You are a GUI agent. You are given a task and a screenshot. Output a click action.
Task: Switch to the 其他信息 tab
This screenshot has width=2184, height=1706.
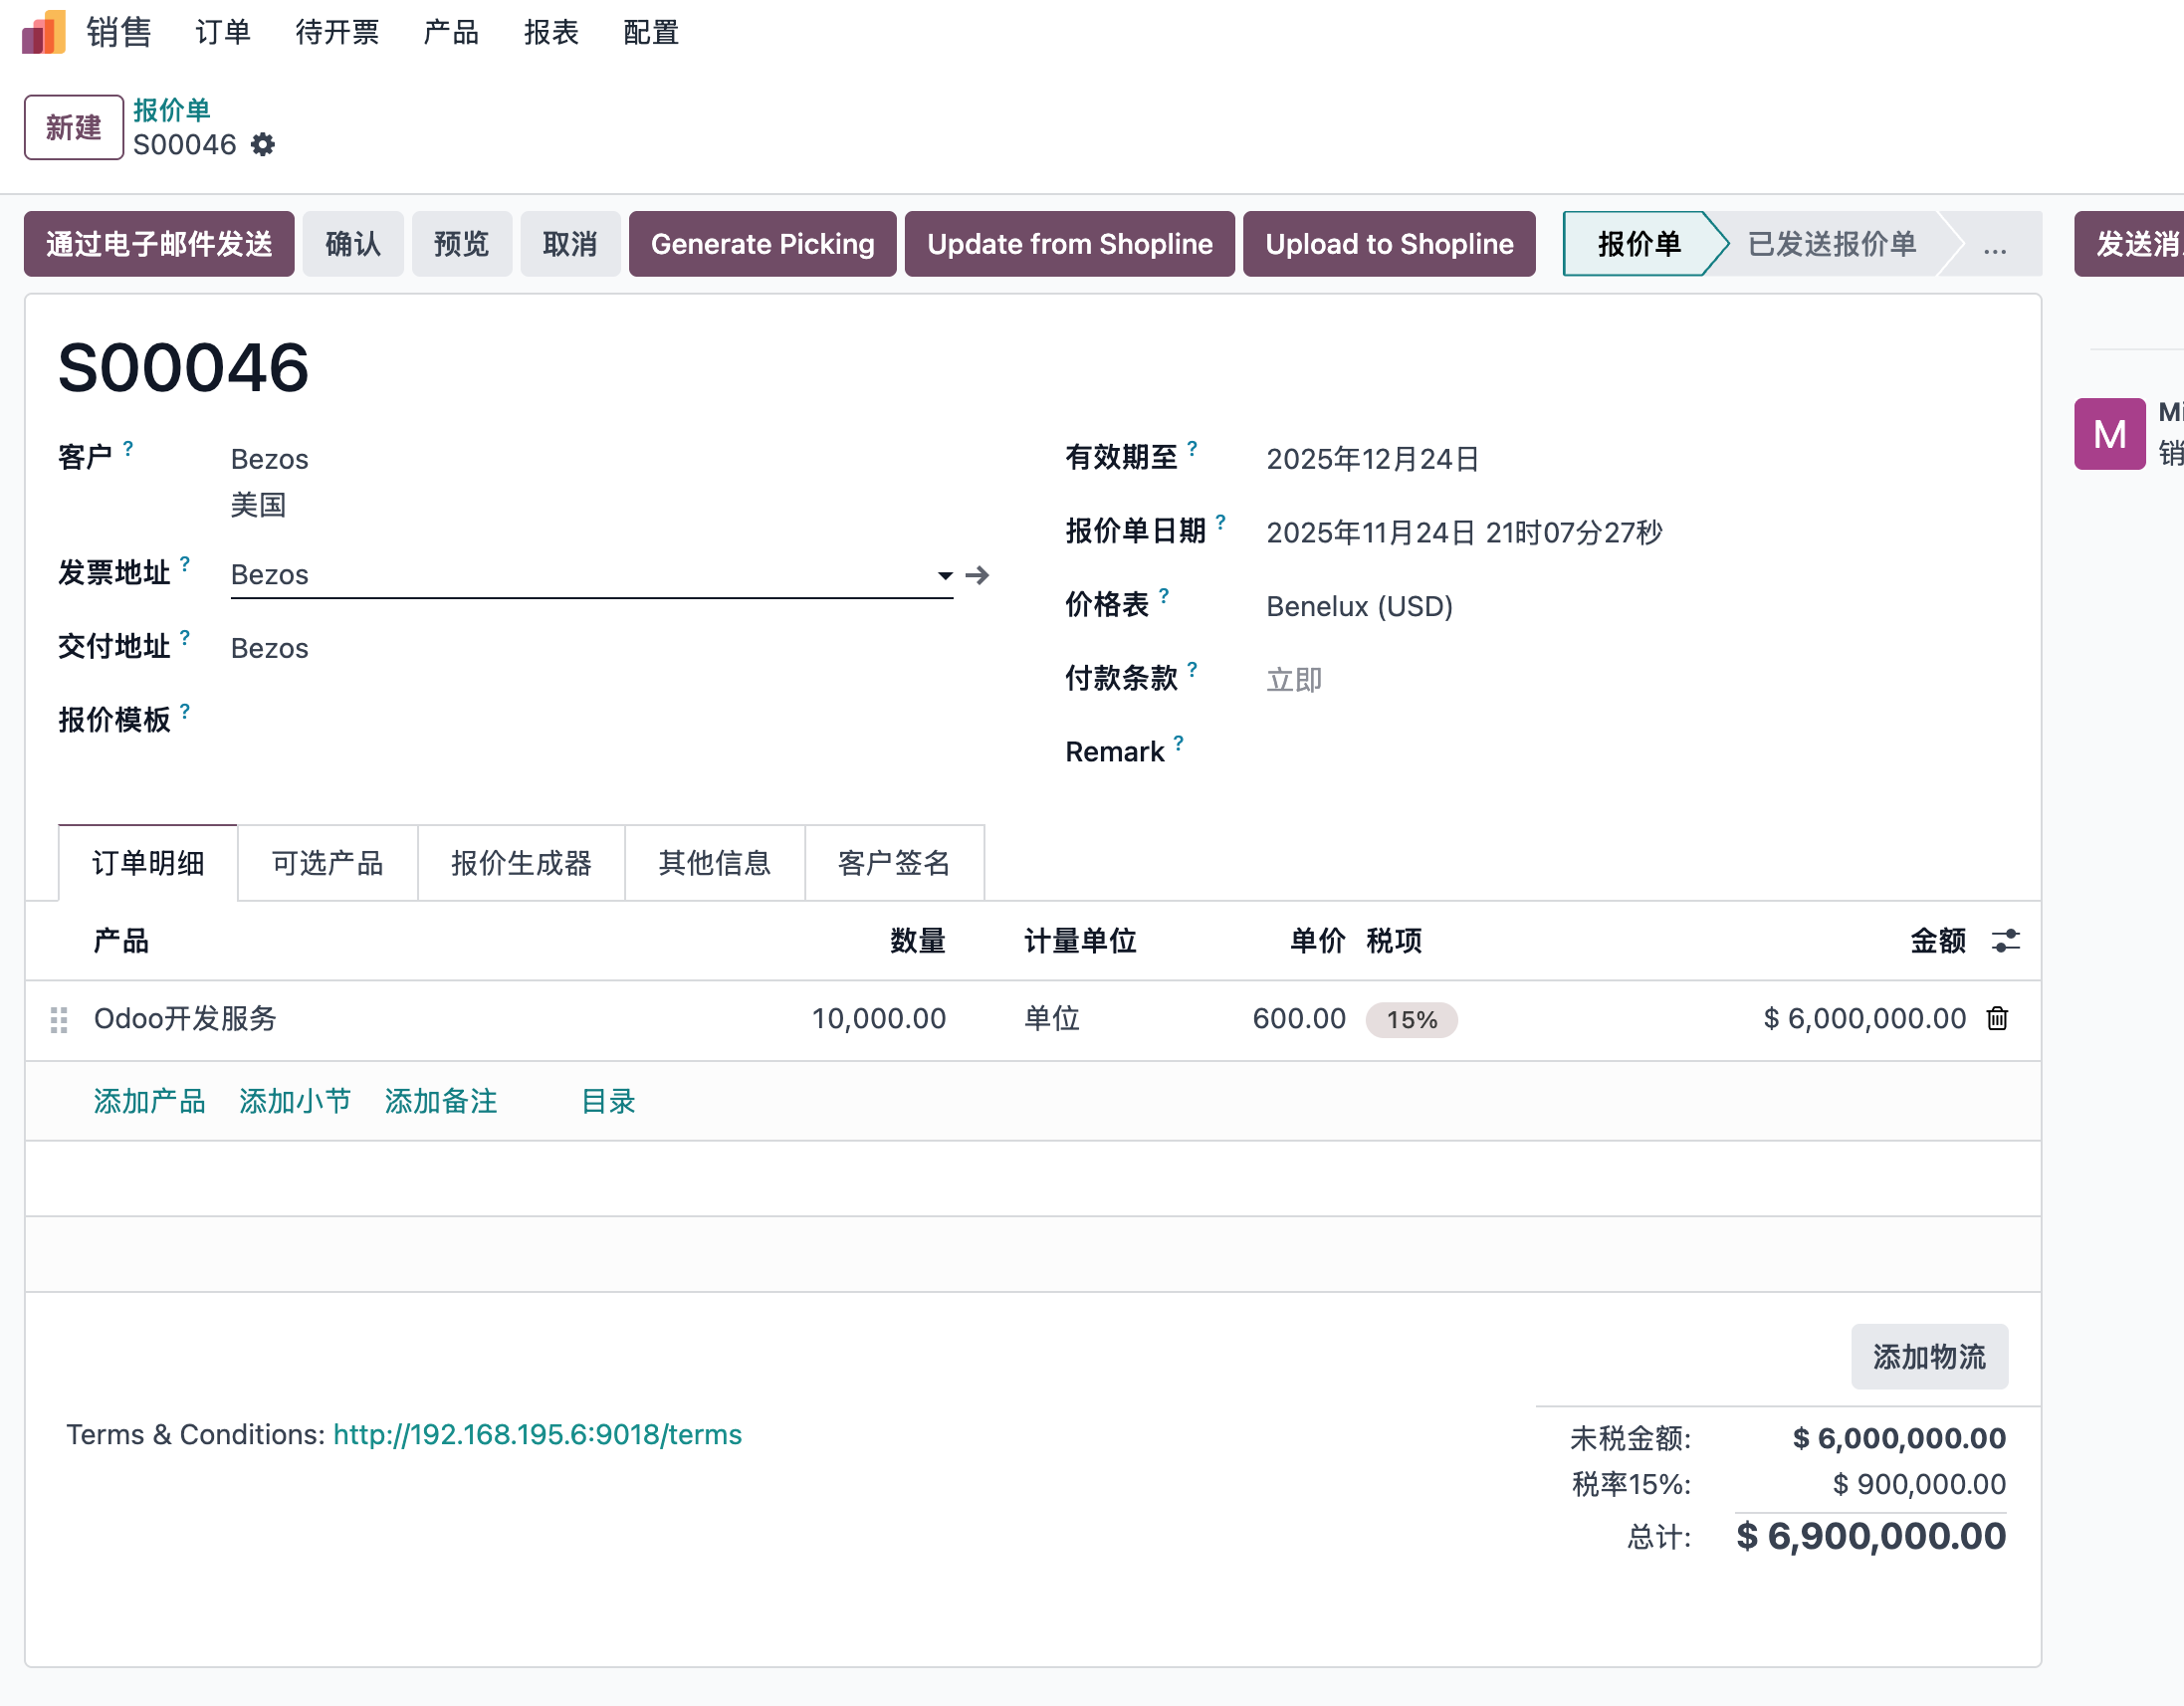(x=715, y=862)
